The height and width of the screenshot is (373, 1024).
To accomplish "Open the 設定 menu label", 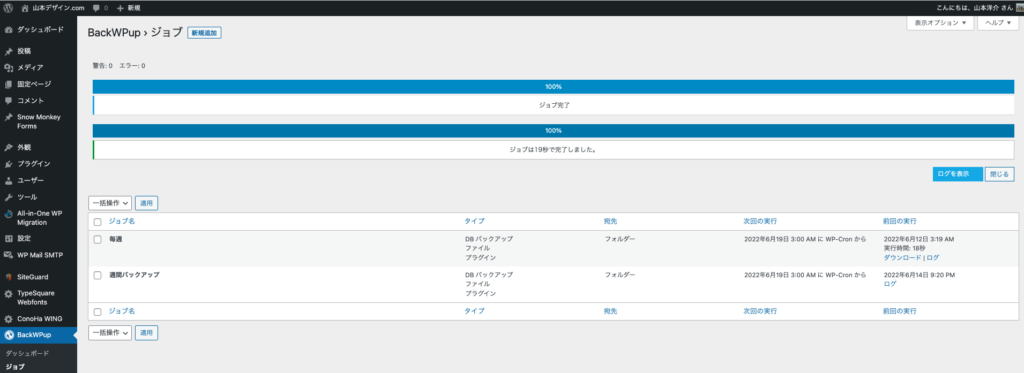I will pos(24,238).
